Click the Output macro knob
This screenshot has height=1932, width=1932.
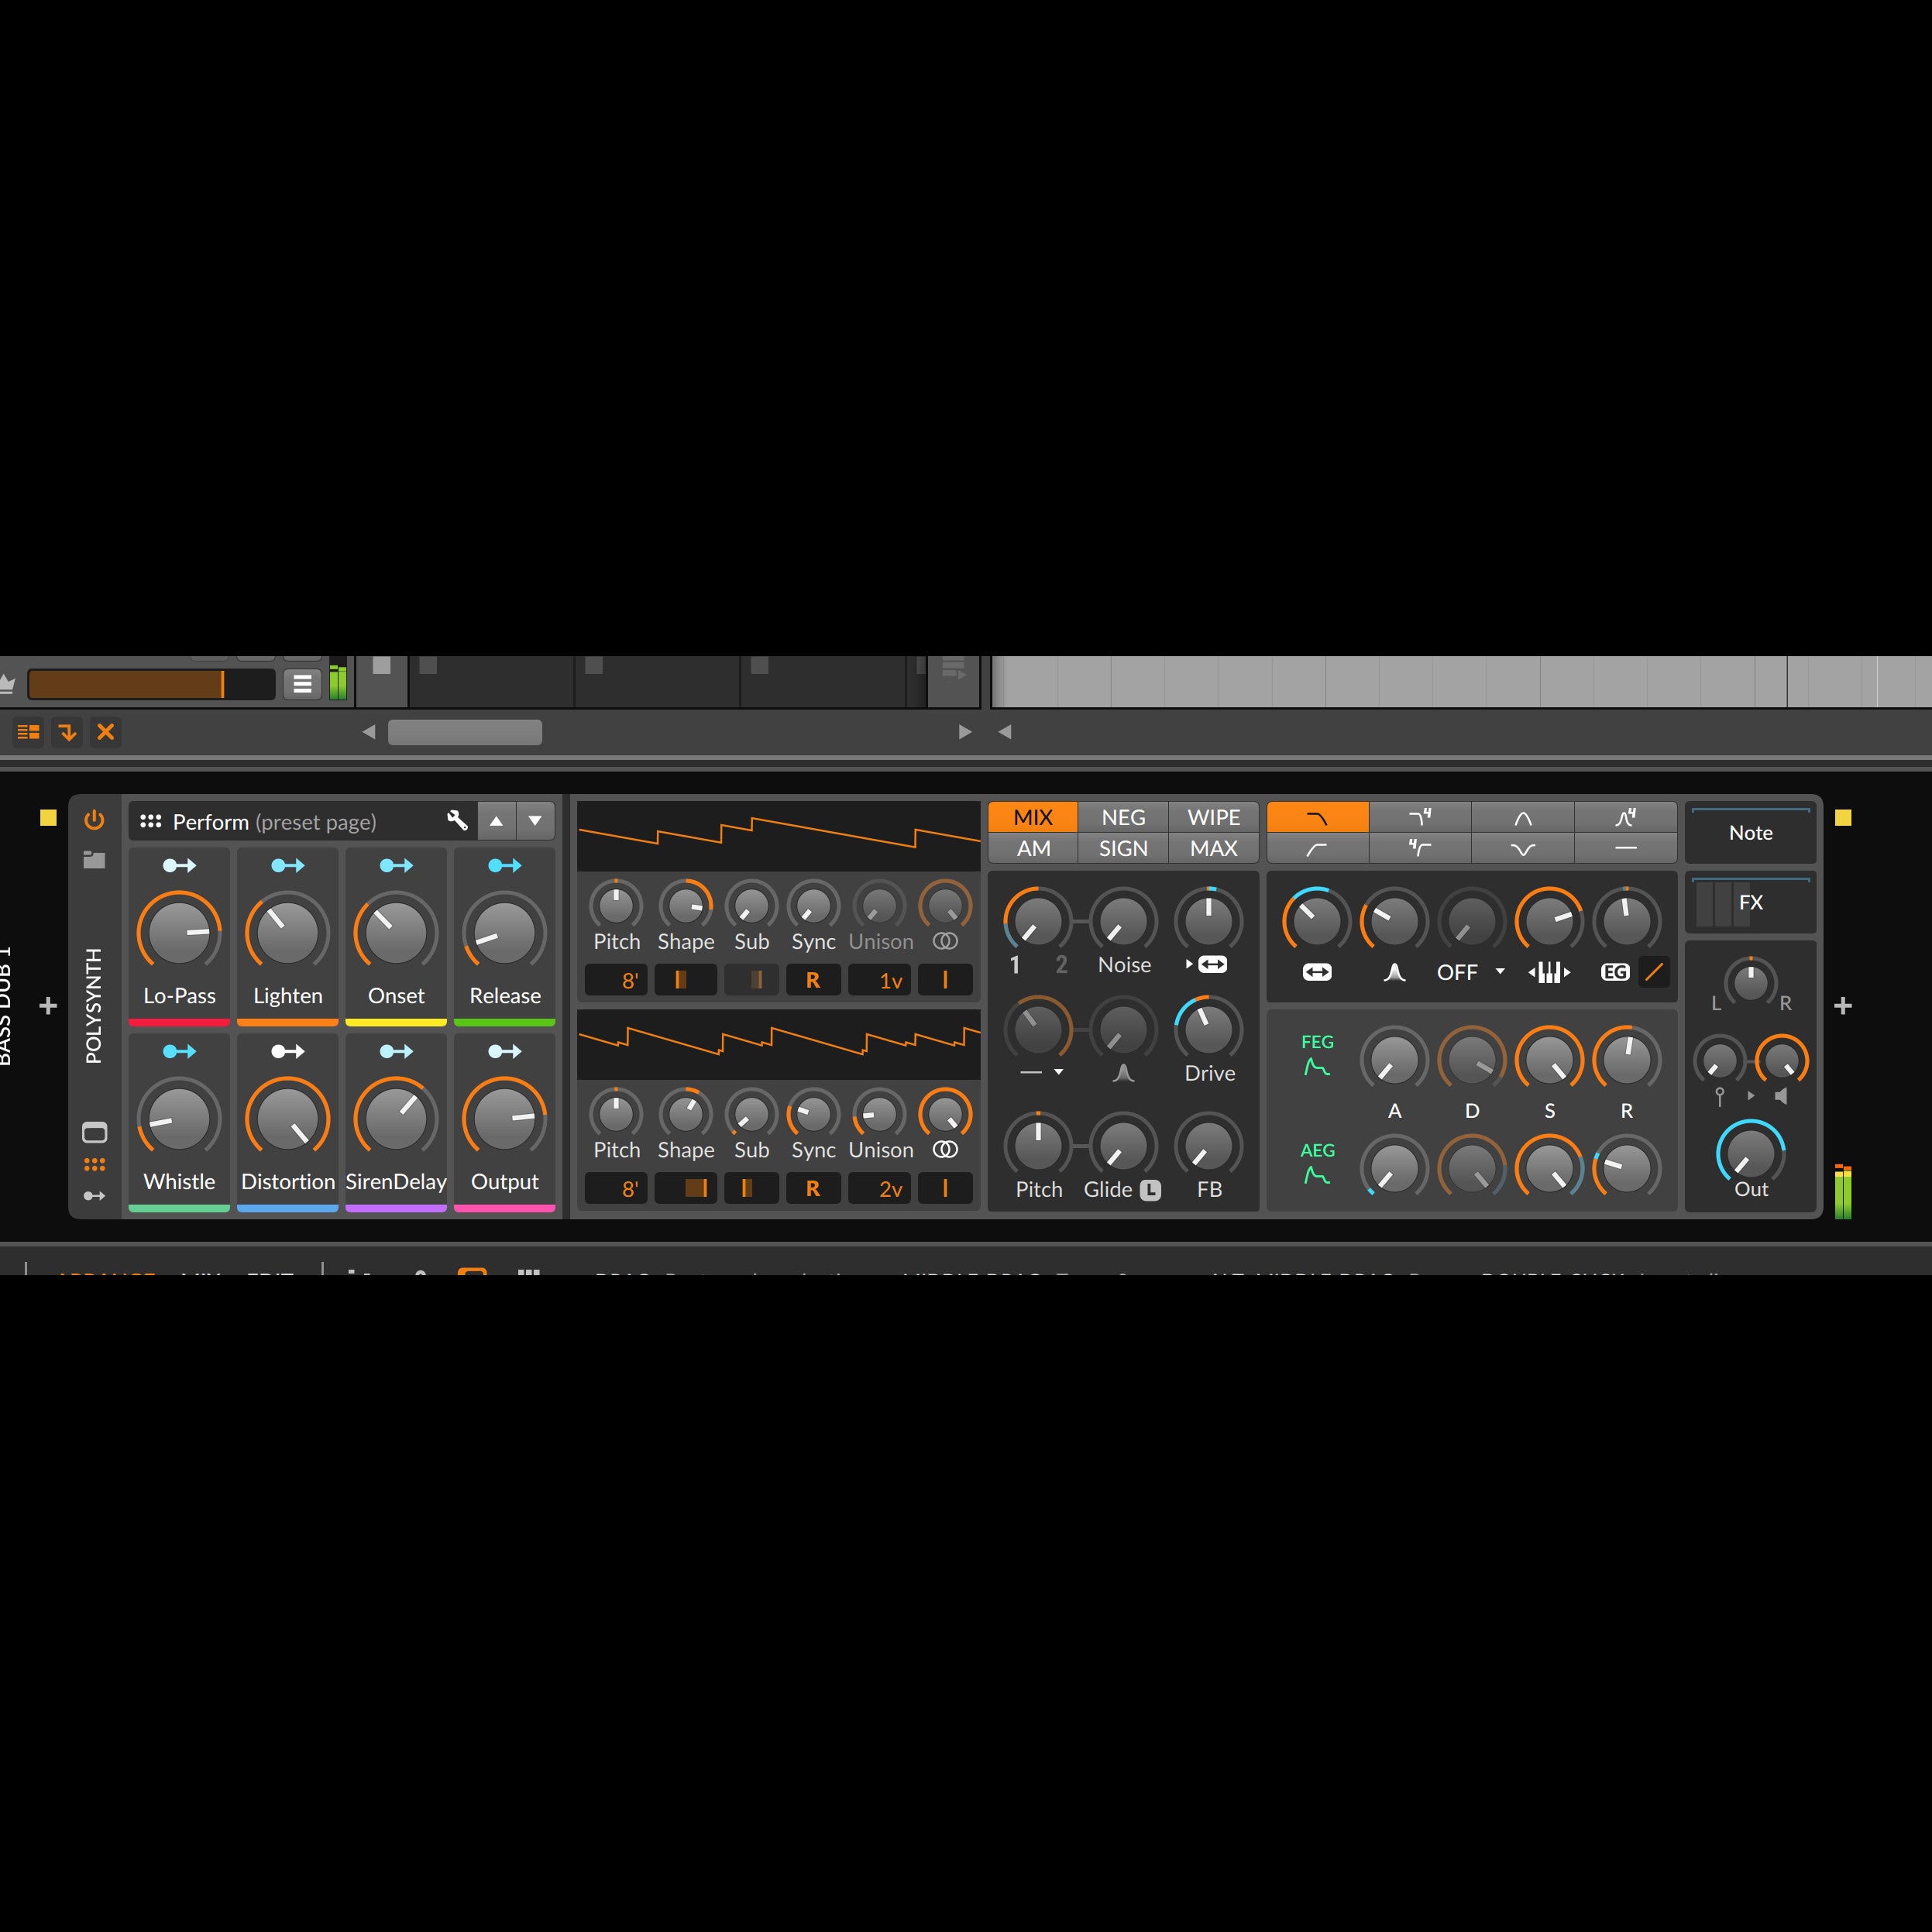[x=504, y=1118]
